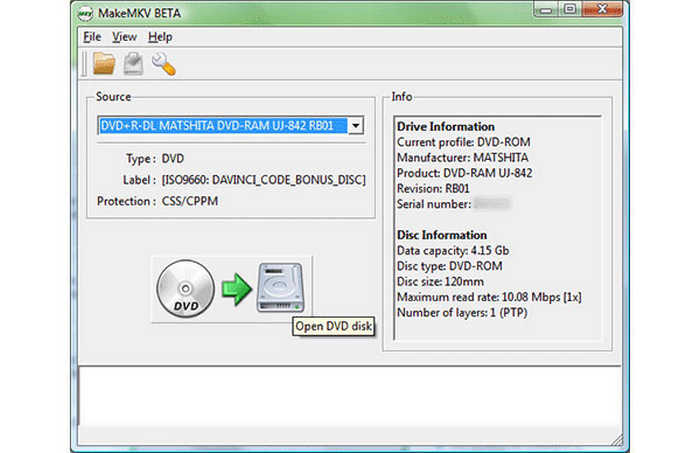
Task: Open the File menu
Action: (x=92, y=37)
